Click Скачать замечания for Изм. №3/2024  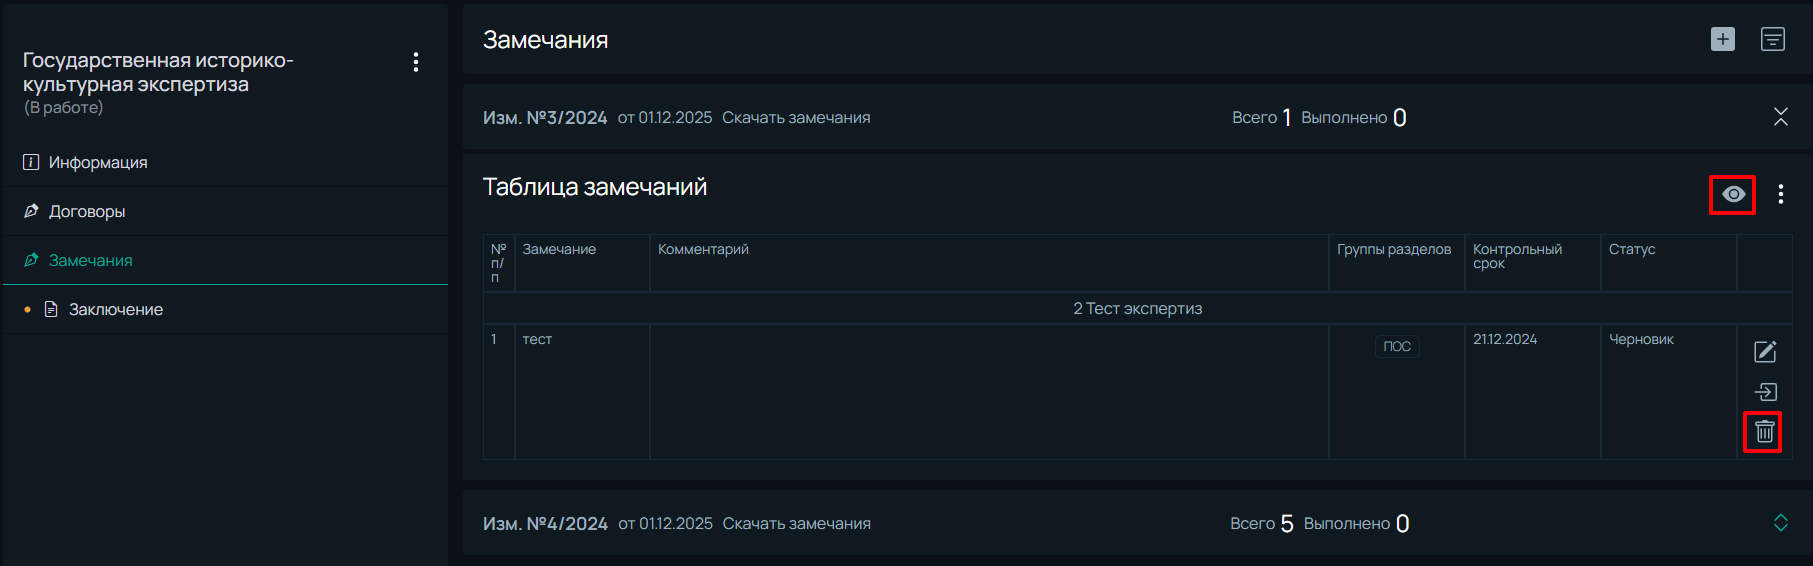click(x=796, y=118)
